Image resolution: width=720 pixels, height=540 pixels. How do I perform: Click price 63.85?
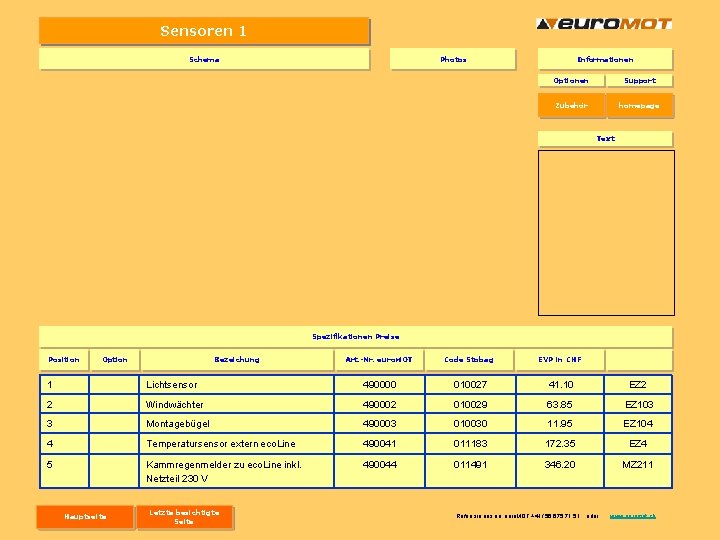click(x=560, y=405)
